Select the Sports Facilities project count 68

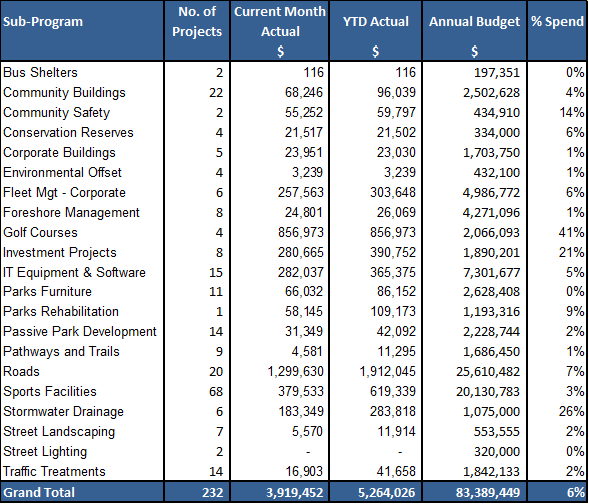(x=216, y=392)
